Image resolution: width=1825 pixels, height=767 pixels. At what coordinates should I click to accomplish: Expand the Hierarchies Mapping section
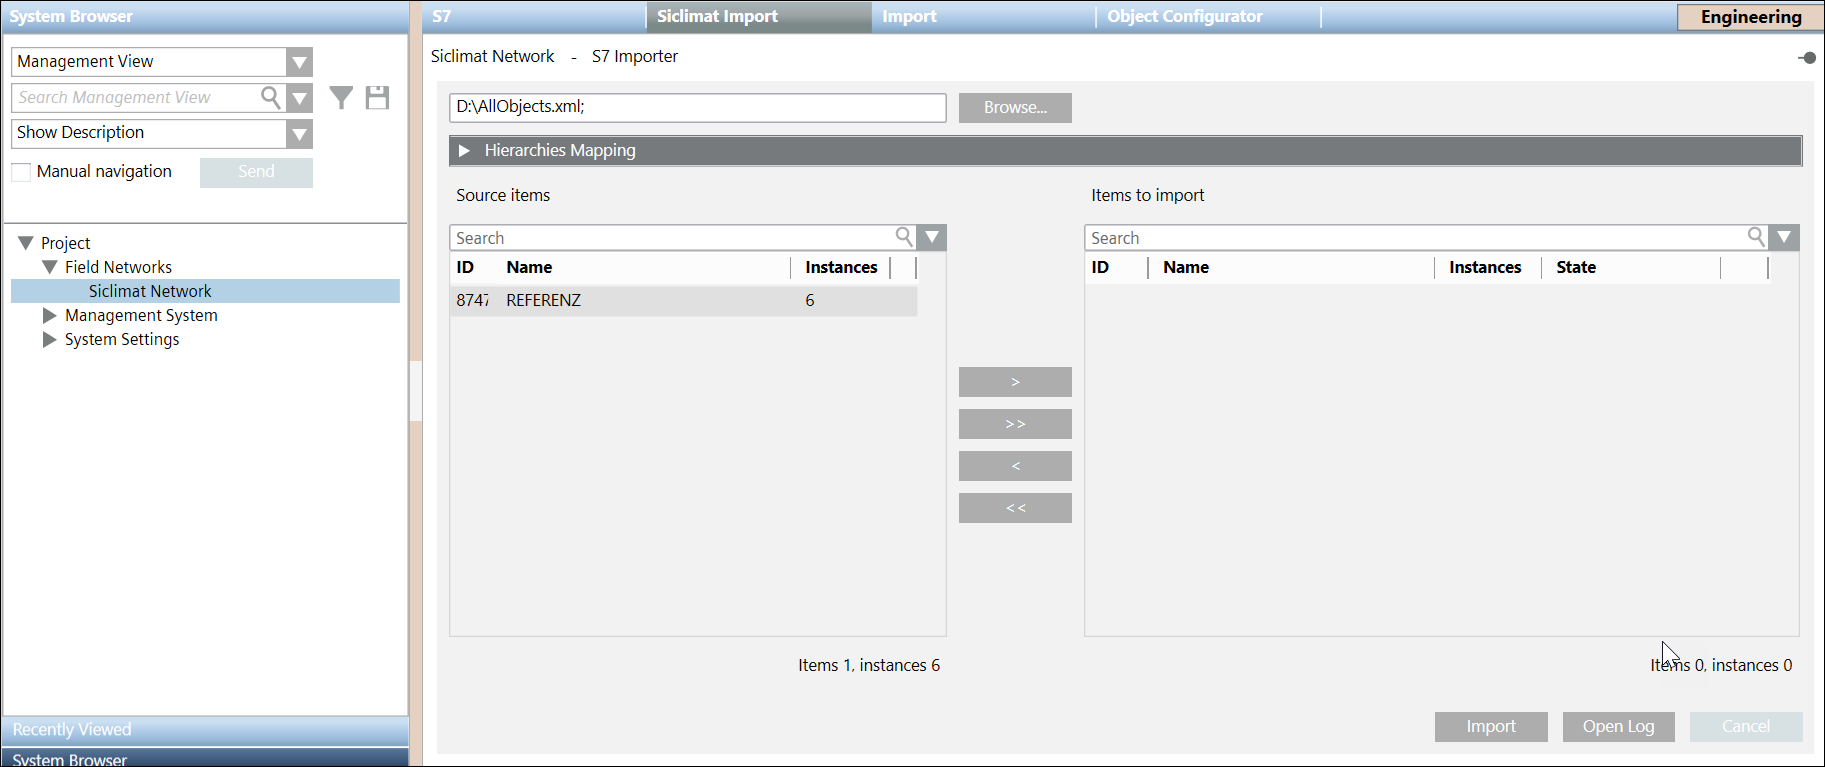(x=464, y=151)
